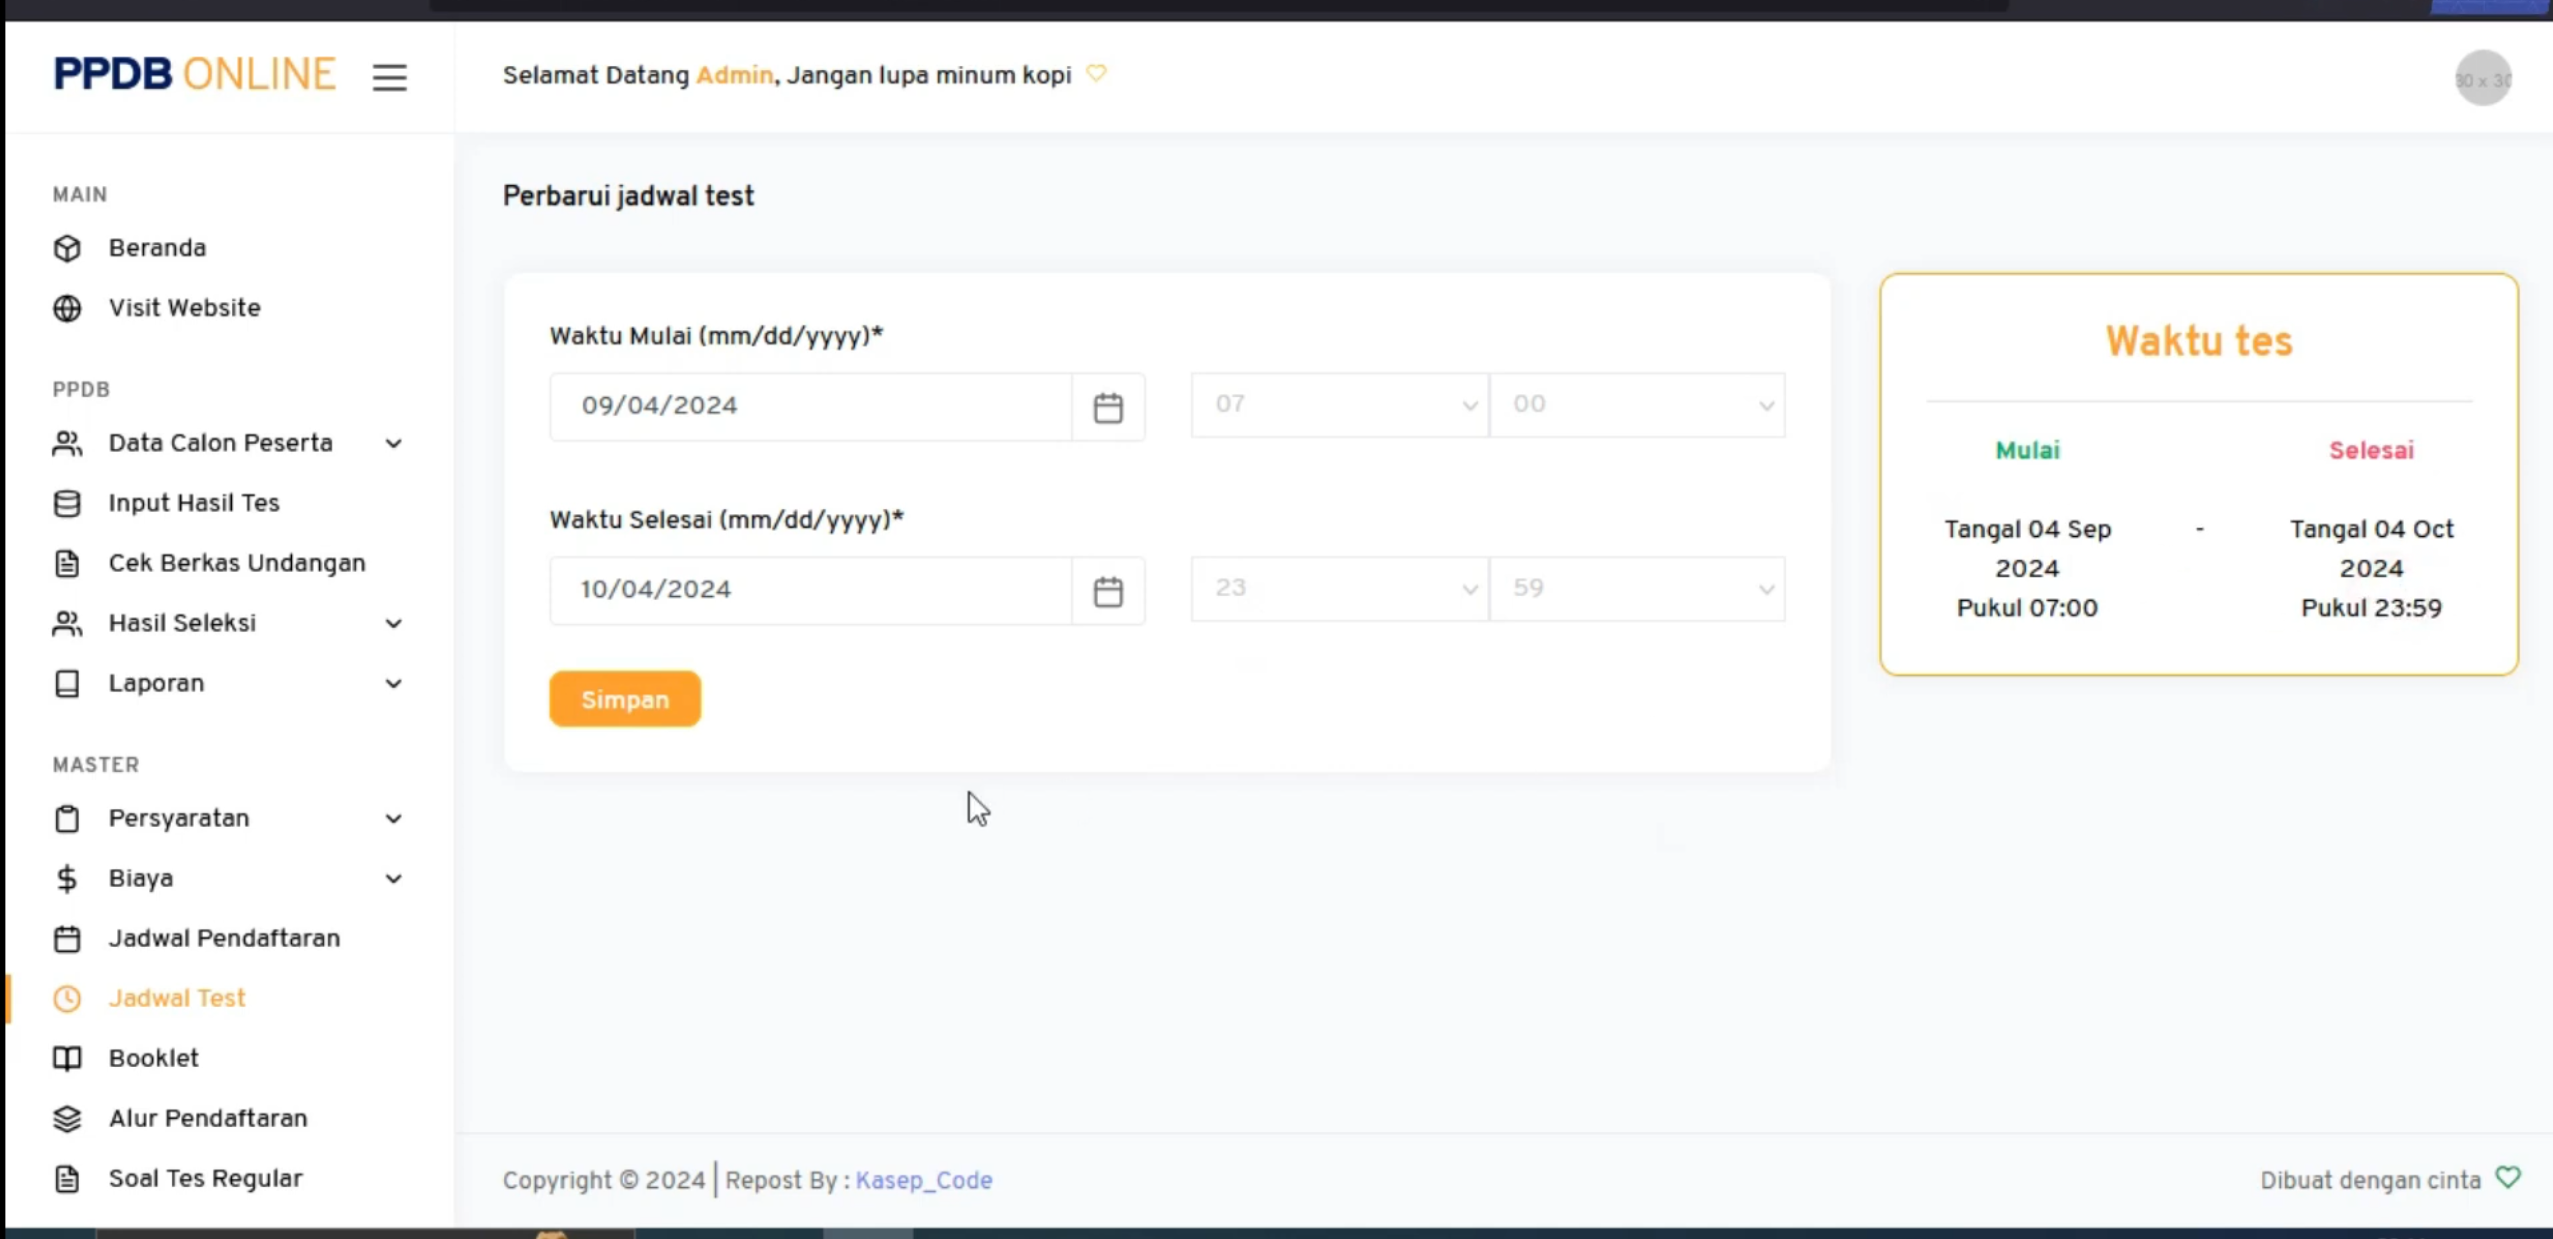
Task: Click the Hasil Seleksi users icon
Action: pos(67,623)
